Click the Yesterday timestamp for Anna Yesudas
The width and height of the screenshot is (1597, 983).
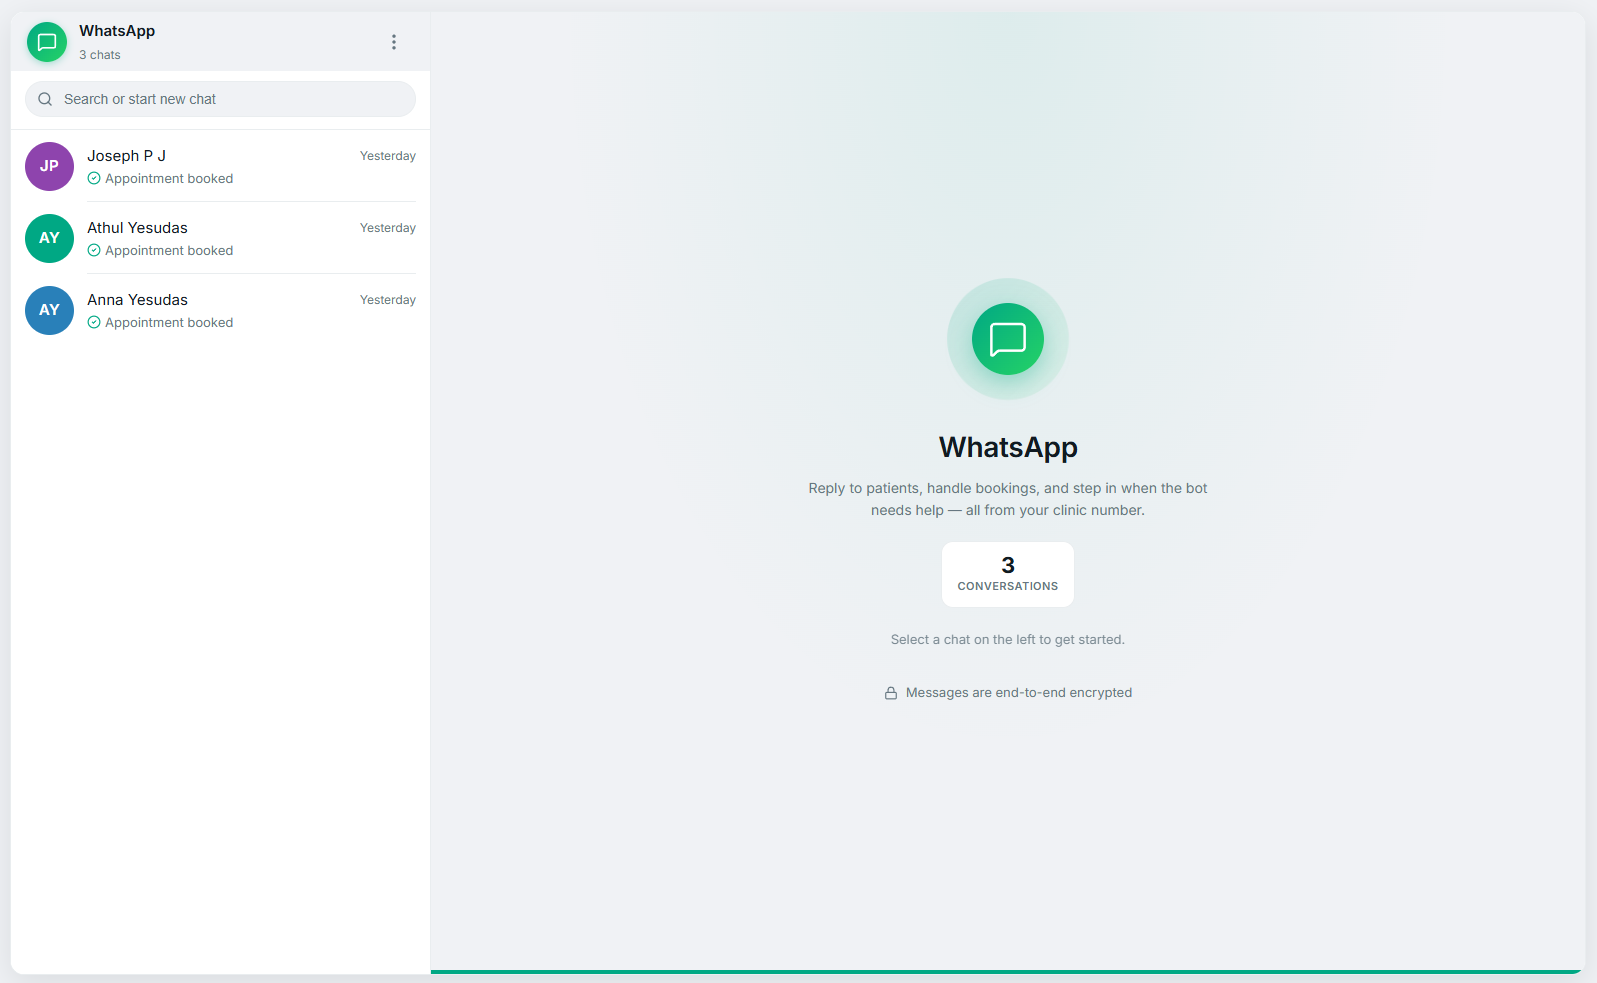pos(388,300)
